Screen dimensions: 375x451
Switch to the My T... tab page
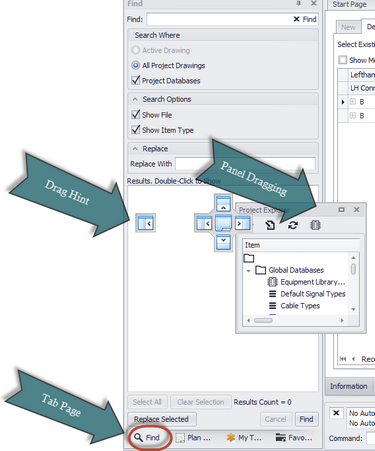click(244, 437)
